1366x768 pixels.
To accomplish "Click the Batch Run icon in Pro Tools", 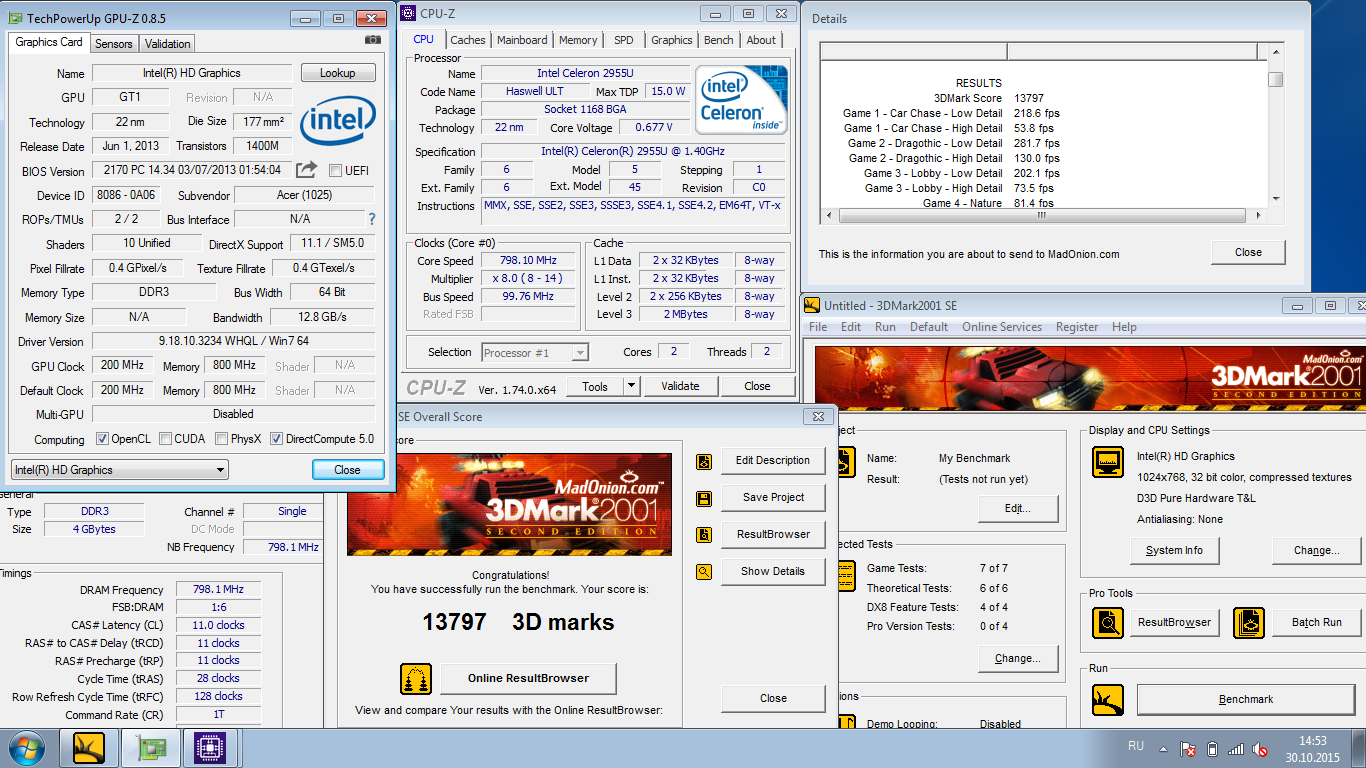I will (1248, 622).
